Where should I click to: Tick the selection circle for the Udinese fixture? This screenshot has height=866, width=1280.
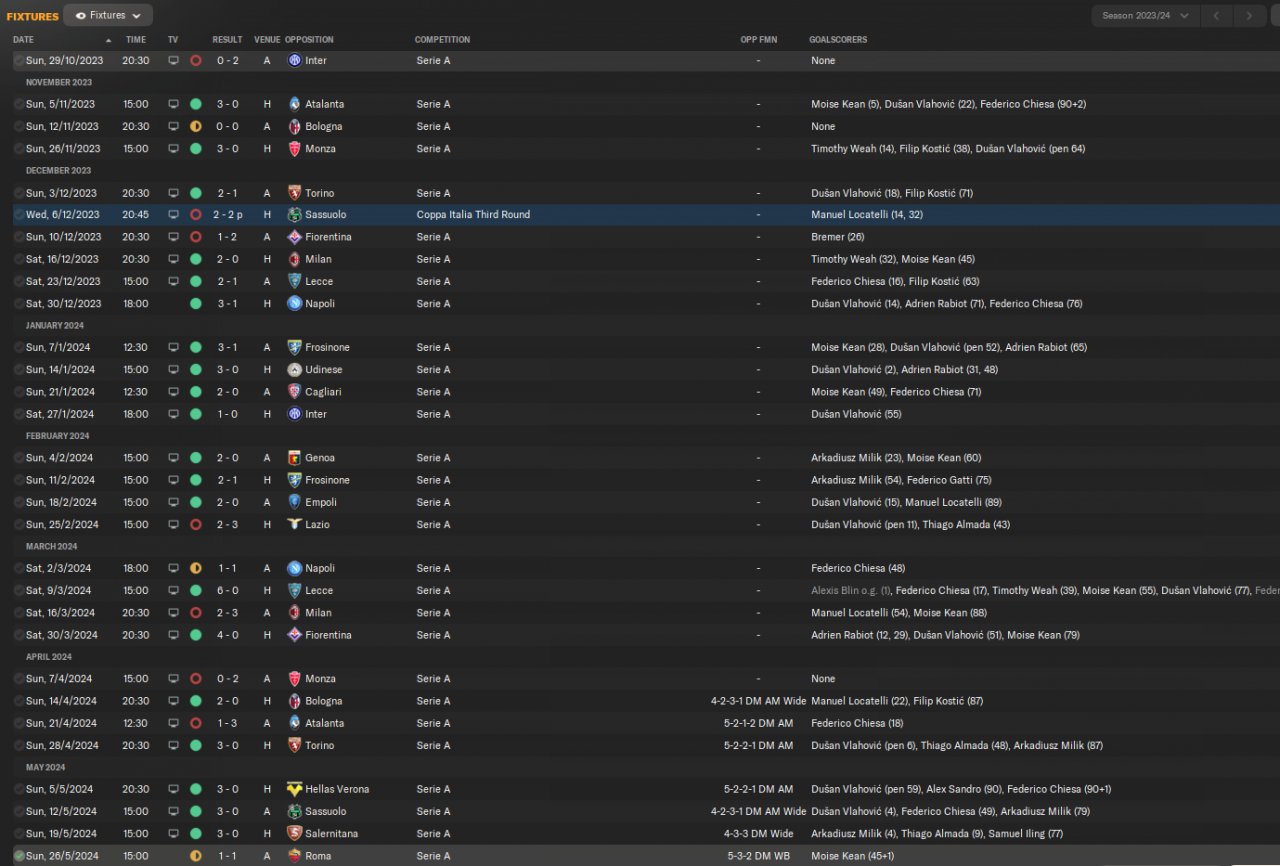tap(19, 370)
